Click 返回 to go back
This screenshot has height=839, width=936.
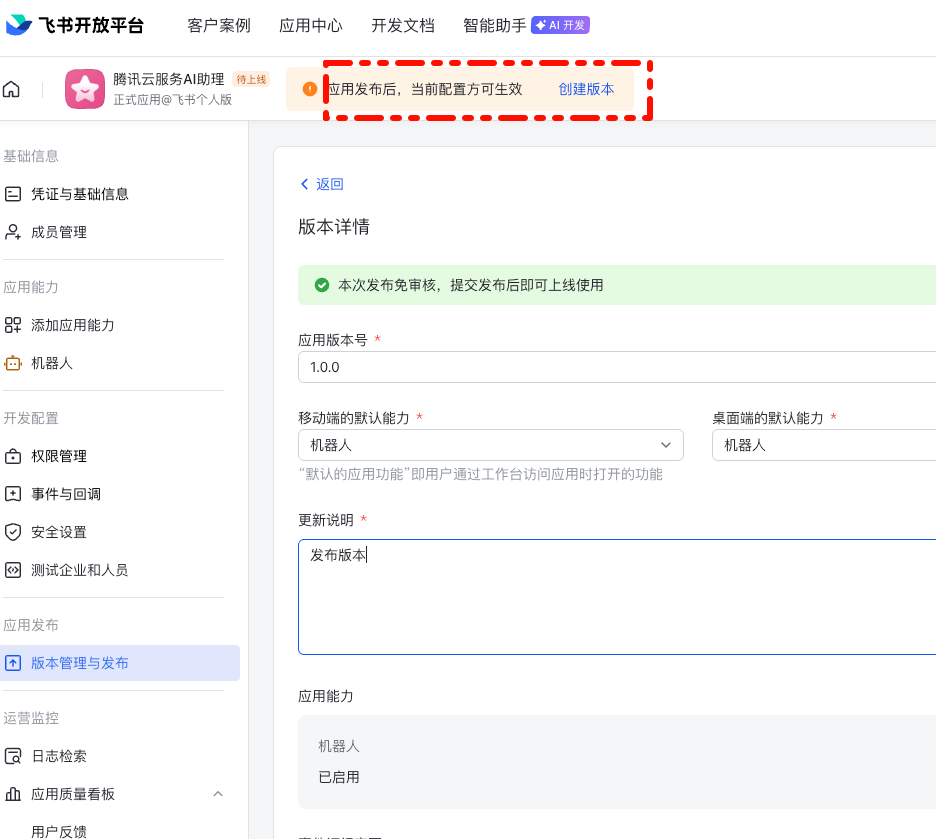pyautogui.click(x=322, y=184)
